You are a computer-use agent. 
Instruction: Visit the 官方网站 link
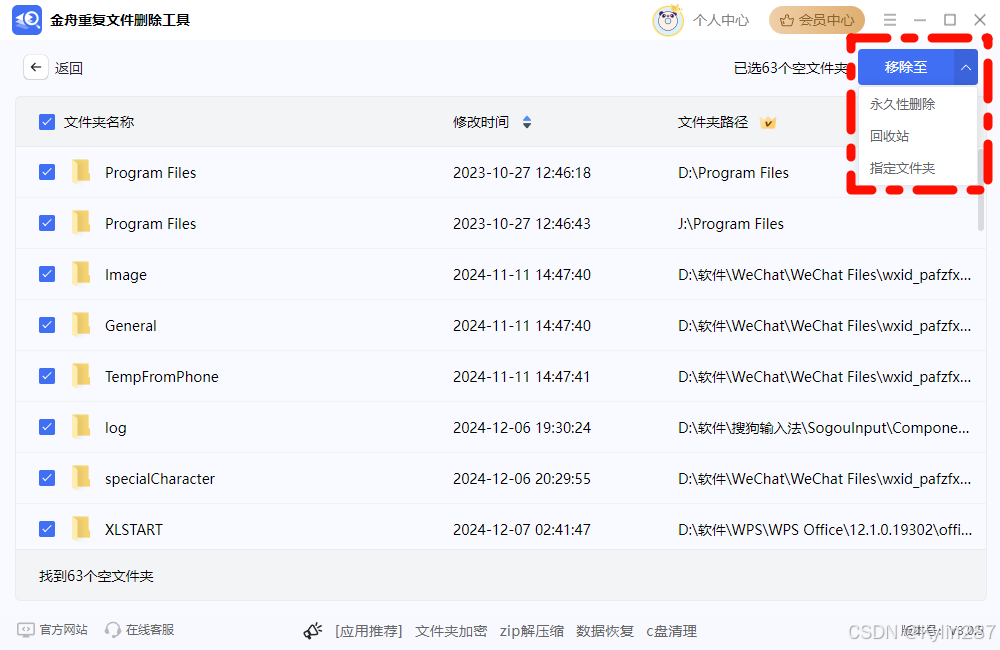click(64, 630)
